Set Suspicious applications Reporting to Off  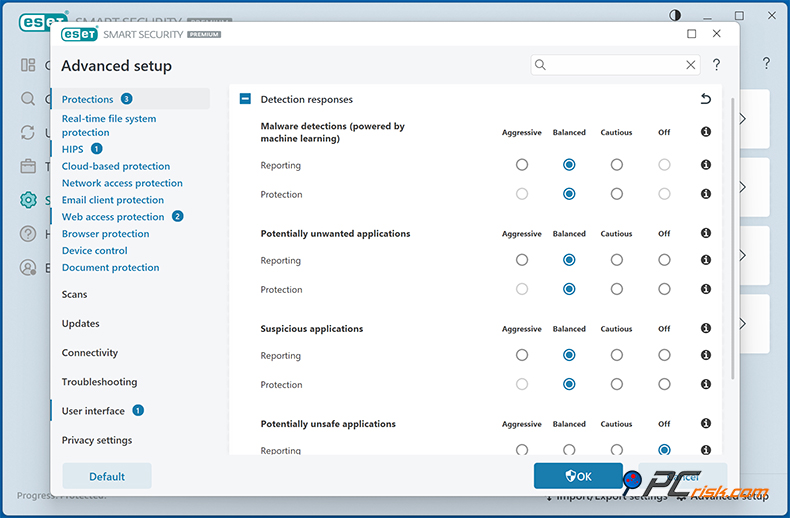(664, 355)
